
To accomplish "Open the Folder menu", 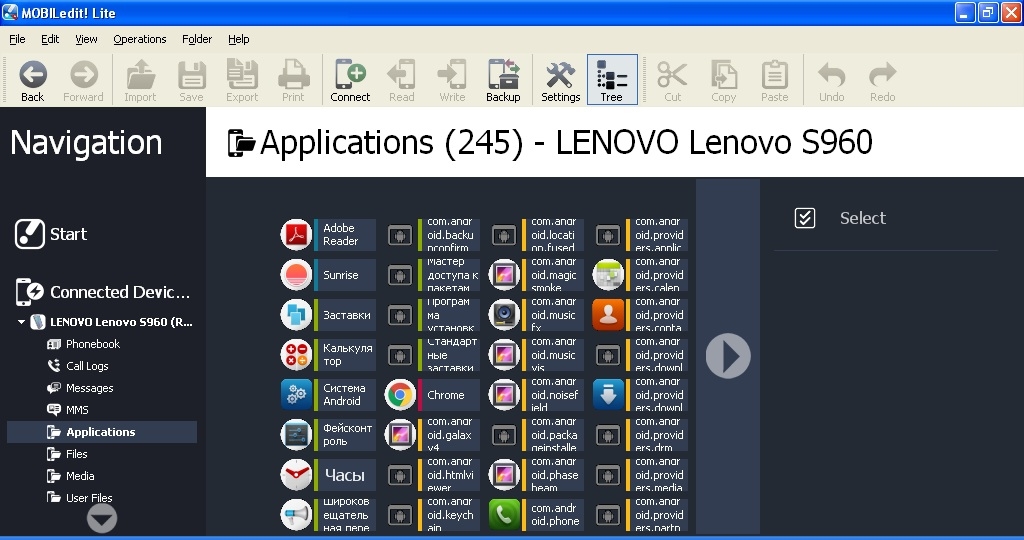I will pos(197,39).
